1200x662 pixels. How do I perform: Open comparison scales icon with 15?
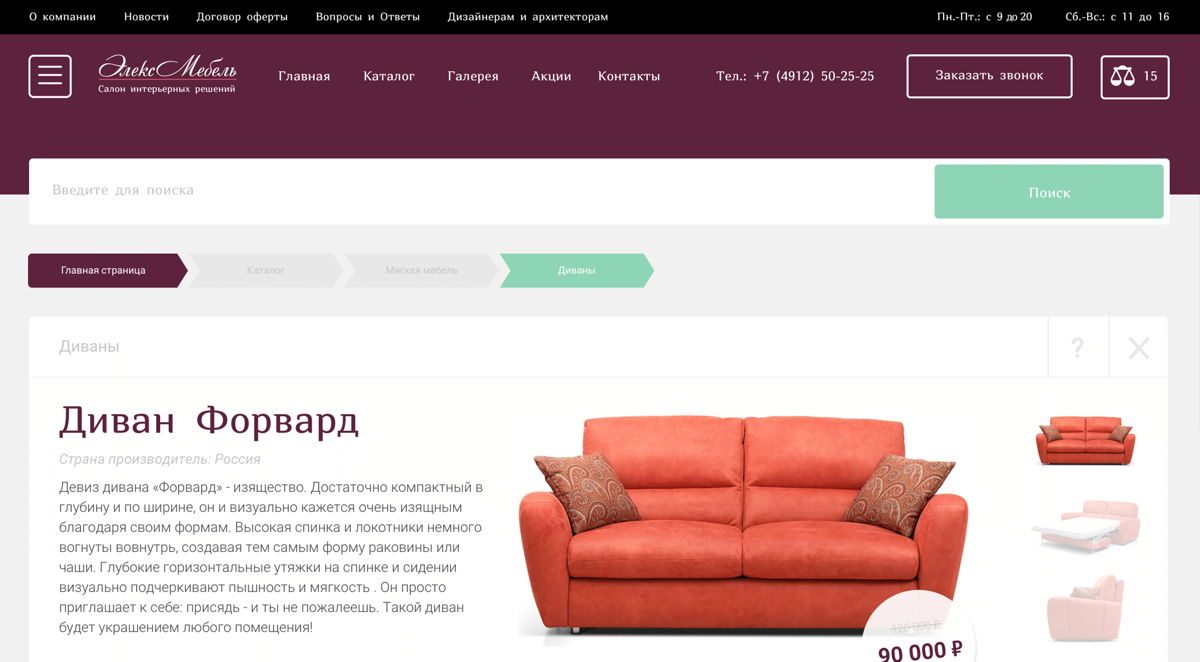(x=1135, y=77)
